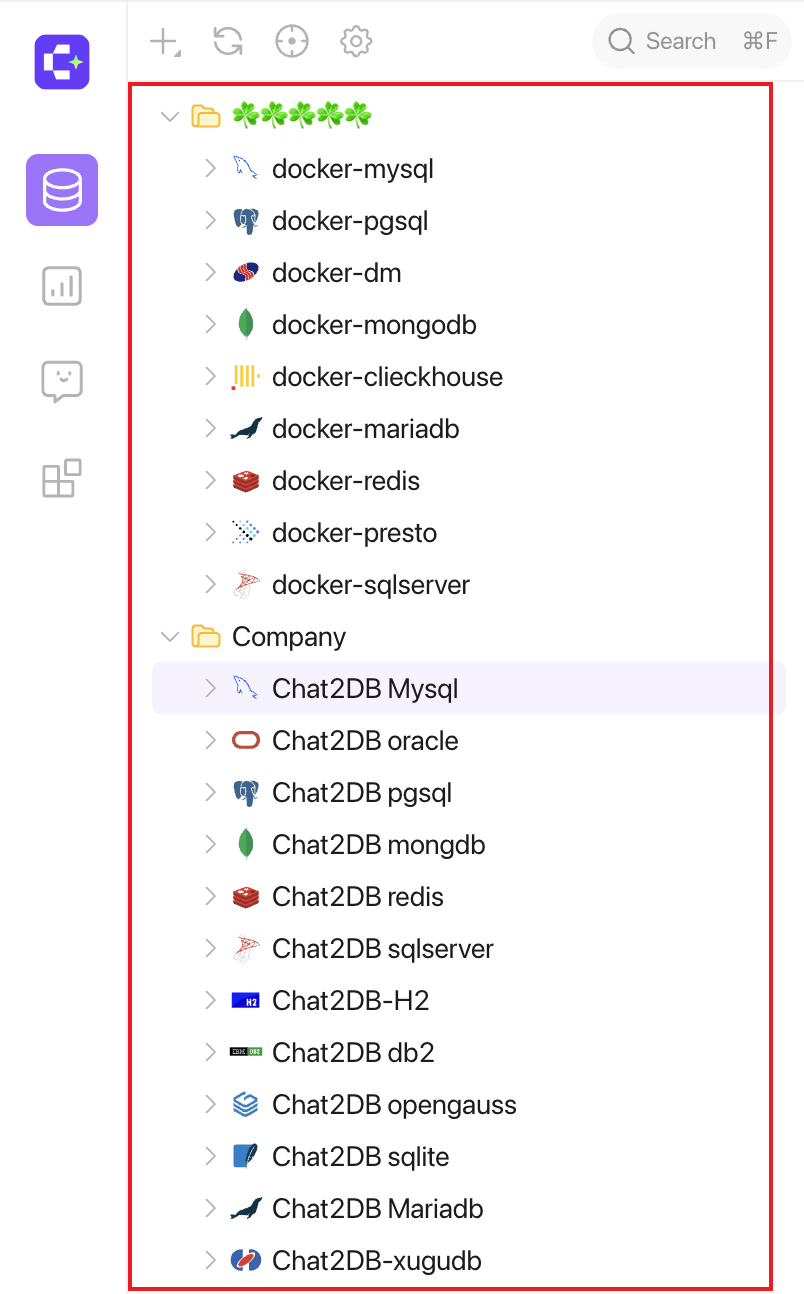Viewport: 804px width, 1294px height.
Task: Open settings via the gear icon
Action: click(x=356, y=41)
